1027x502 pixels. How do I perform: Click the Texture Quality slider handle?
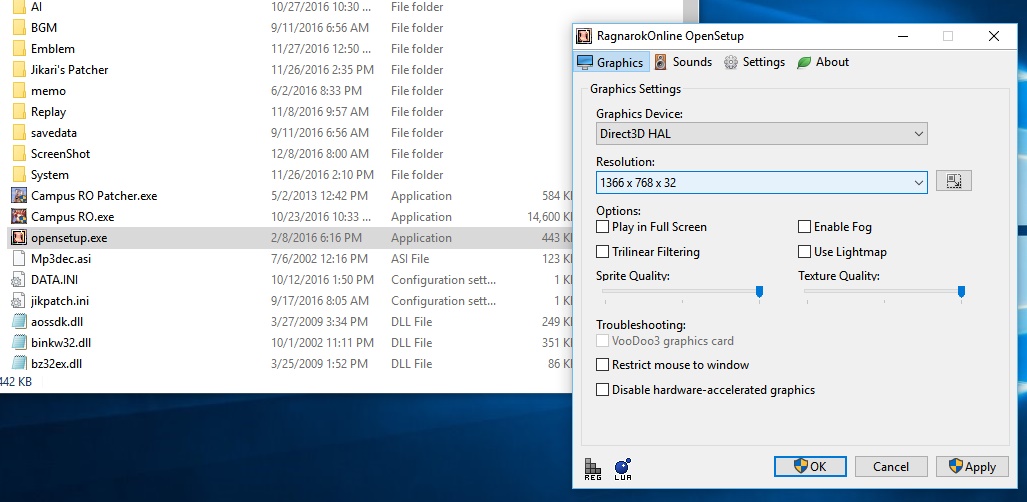[x=962, y=292]
